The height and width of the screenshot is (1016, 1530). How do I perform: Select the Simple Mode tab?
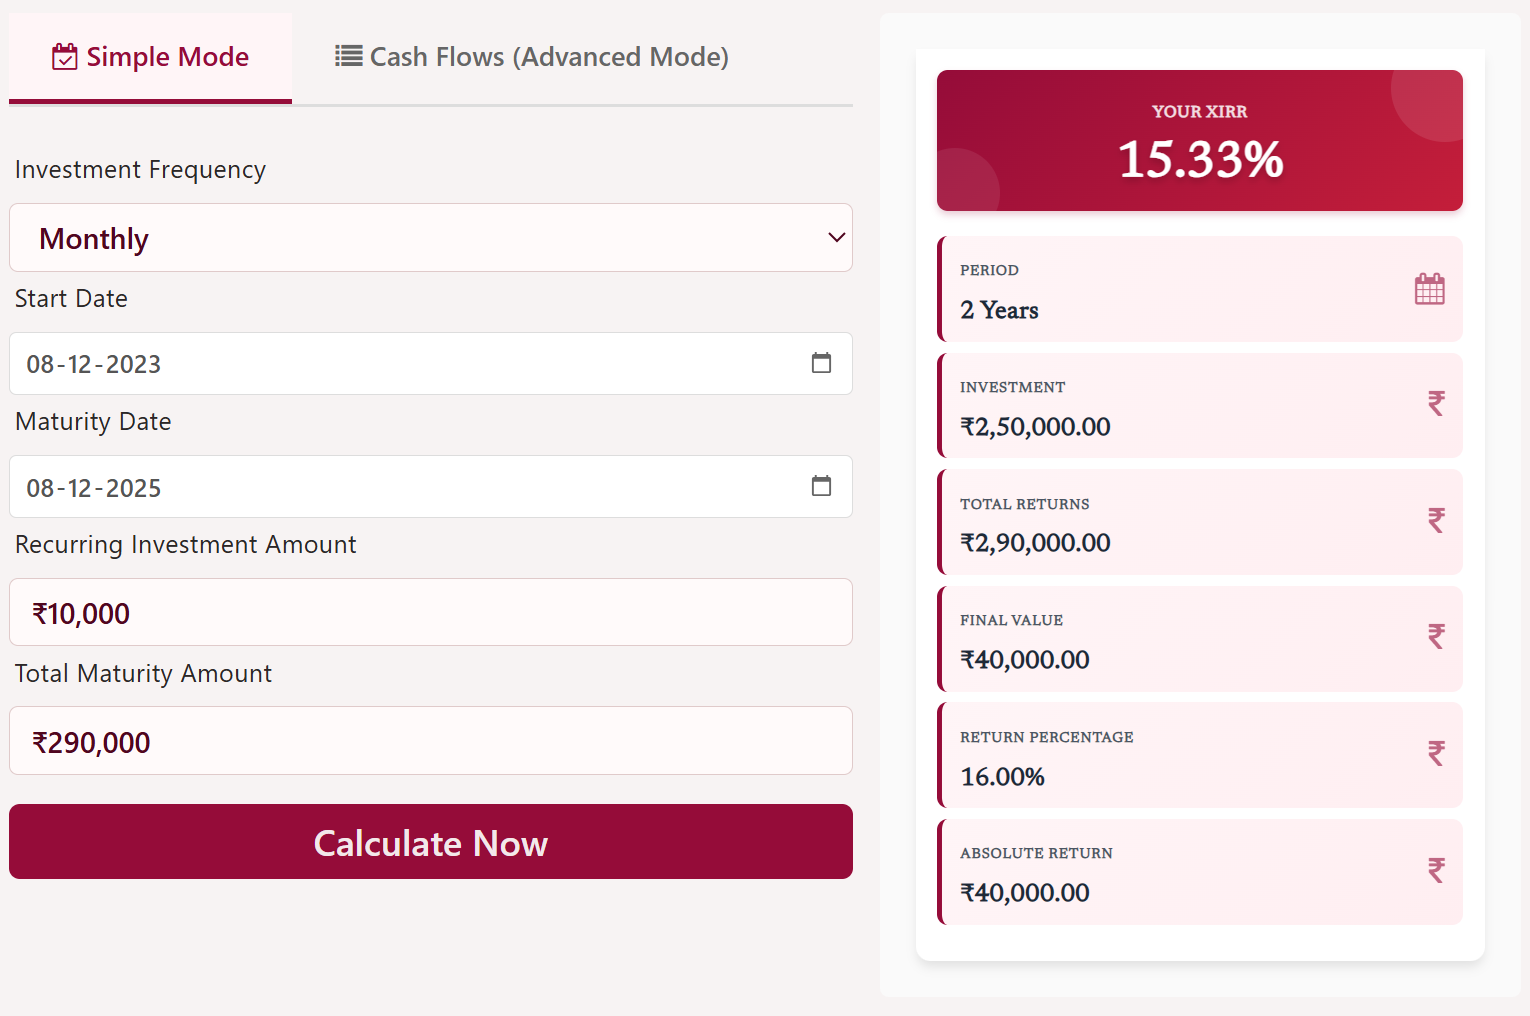point(150,57)
